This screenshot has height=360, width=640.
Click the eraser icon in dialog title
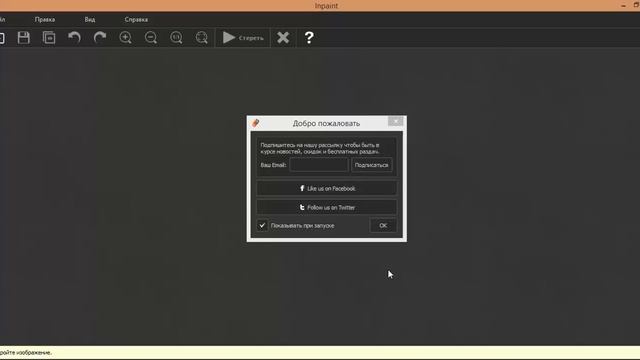point(256,123)
